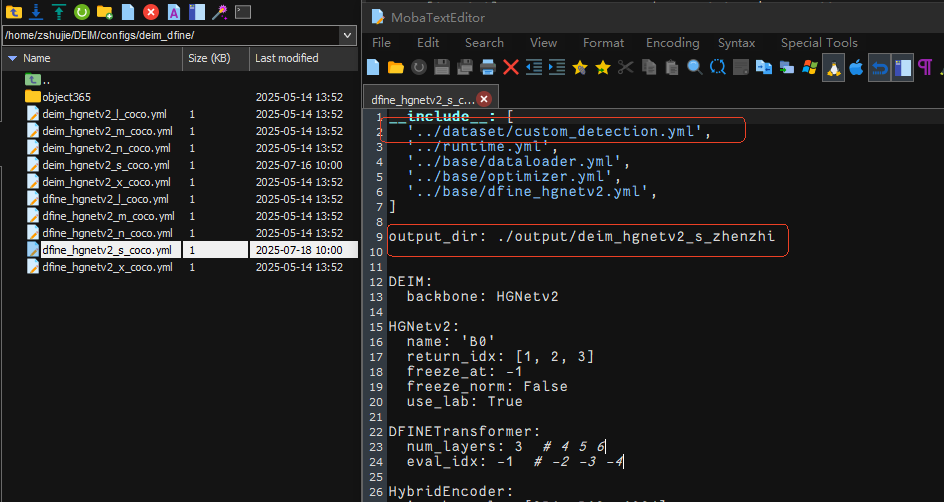
Task: Cut selection with scissors icon
Action: coord(626,67)
